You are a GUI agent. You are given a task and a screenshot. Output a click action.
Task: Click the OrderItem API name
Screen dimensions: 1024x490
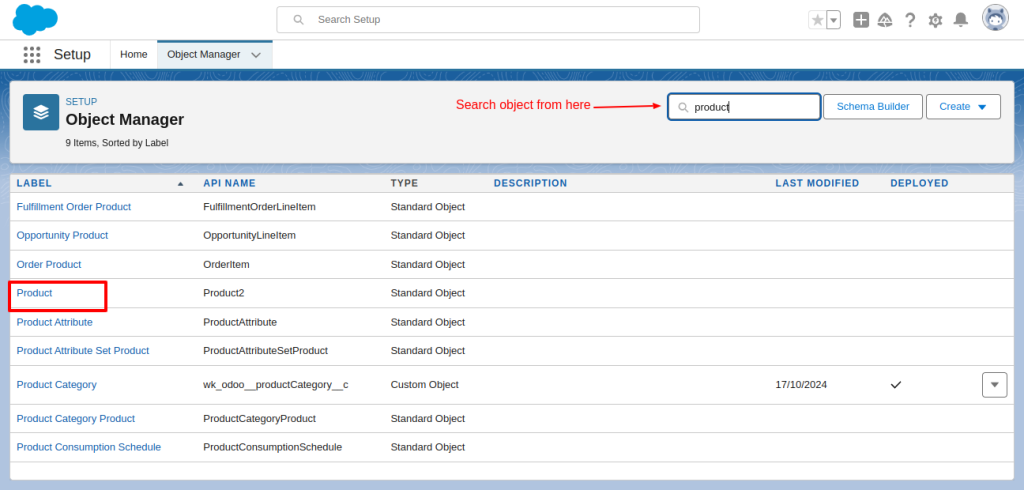pos(226,265)
